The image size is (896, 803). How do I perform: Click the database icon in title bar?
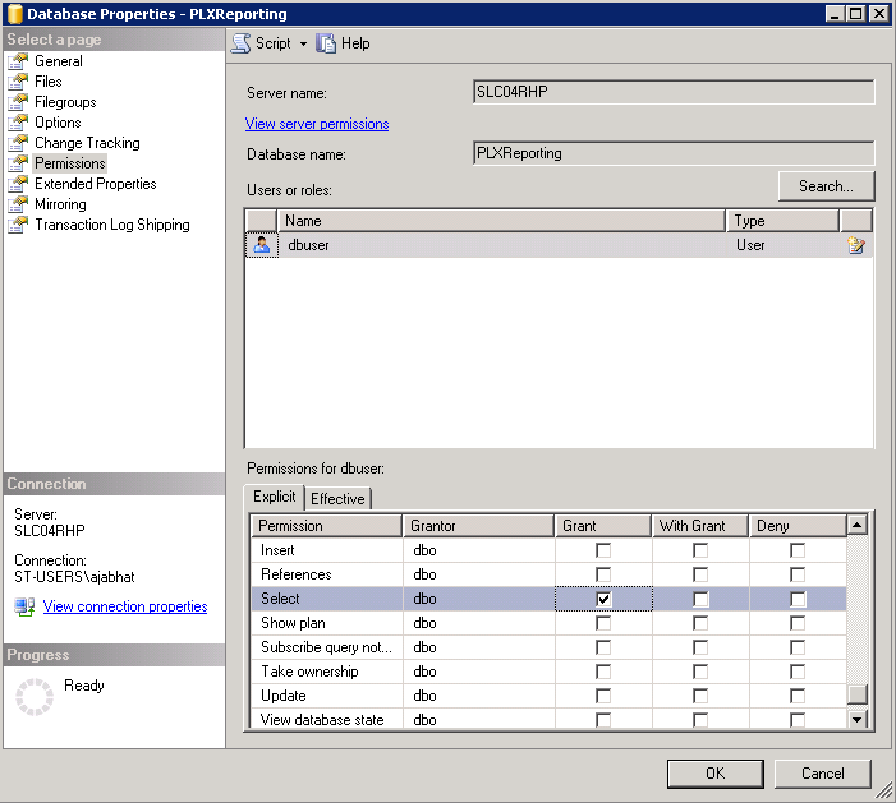pyautogui.click(x=15, y=14)
